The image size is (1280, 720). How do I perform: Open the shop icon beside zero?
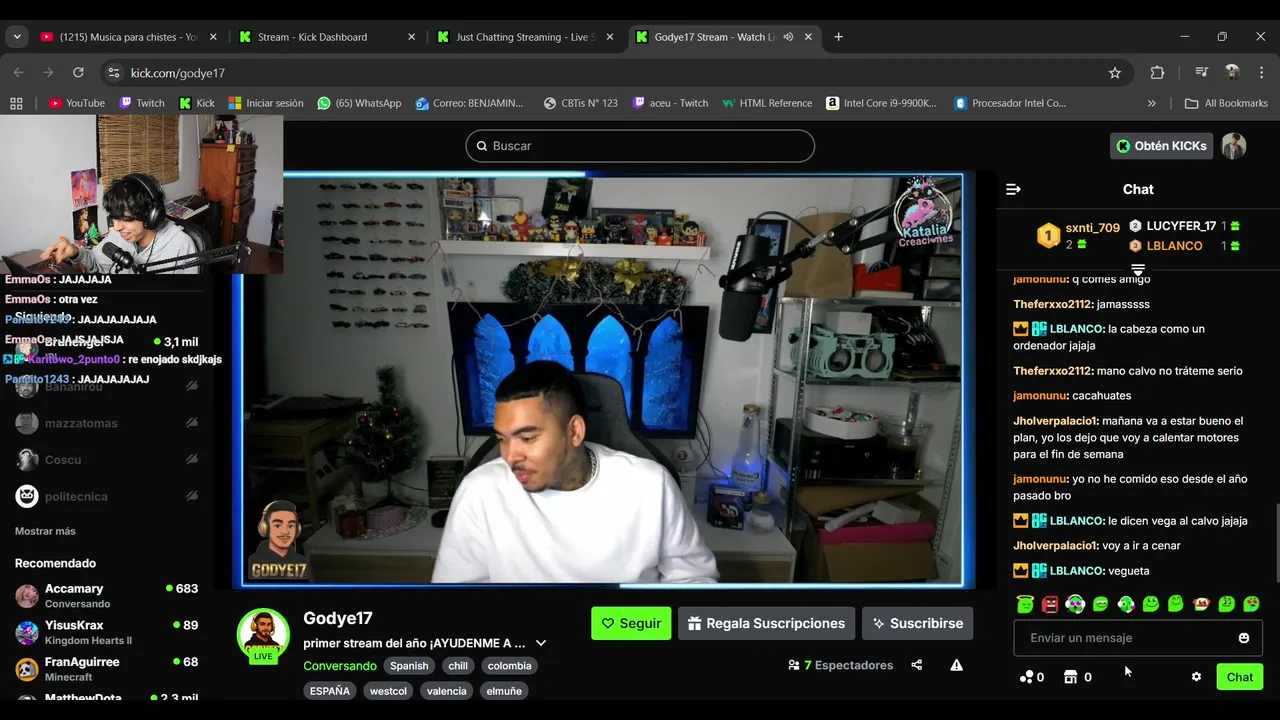click(1071, 677)
